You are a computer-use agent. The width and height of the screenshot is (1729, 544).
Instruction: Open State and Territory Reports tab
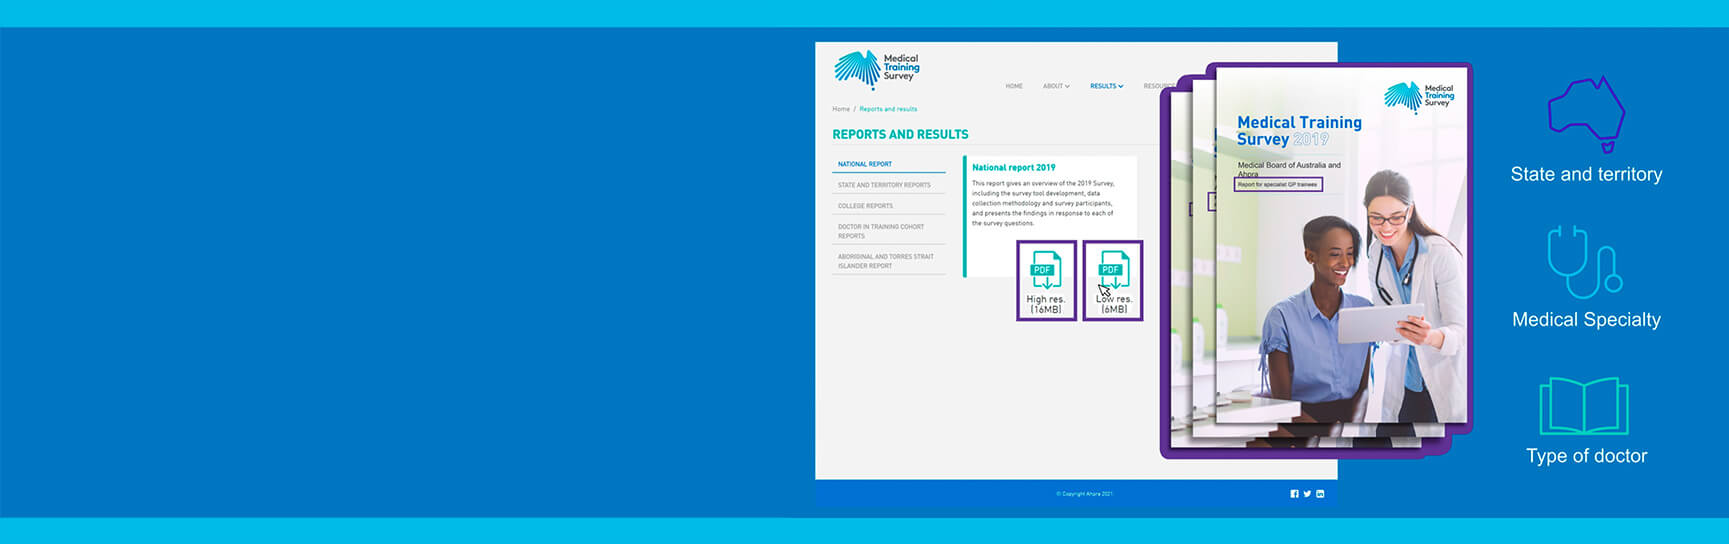coord(884,185)
